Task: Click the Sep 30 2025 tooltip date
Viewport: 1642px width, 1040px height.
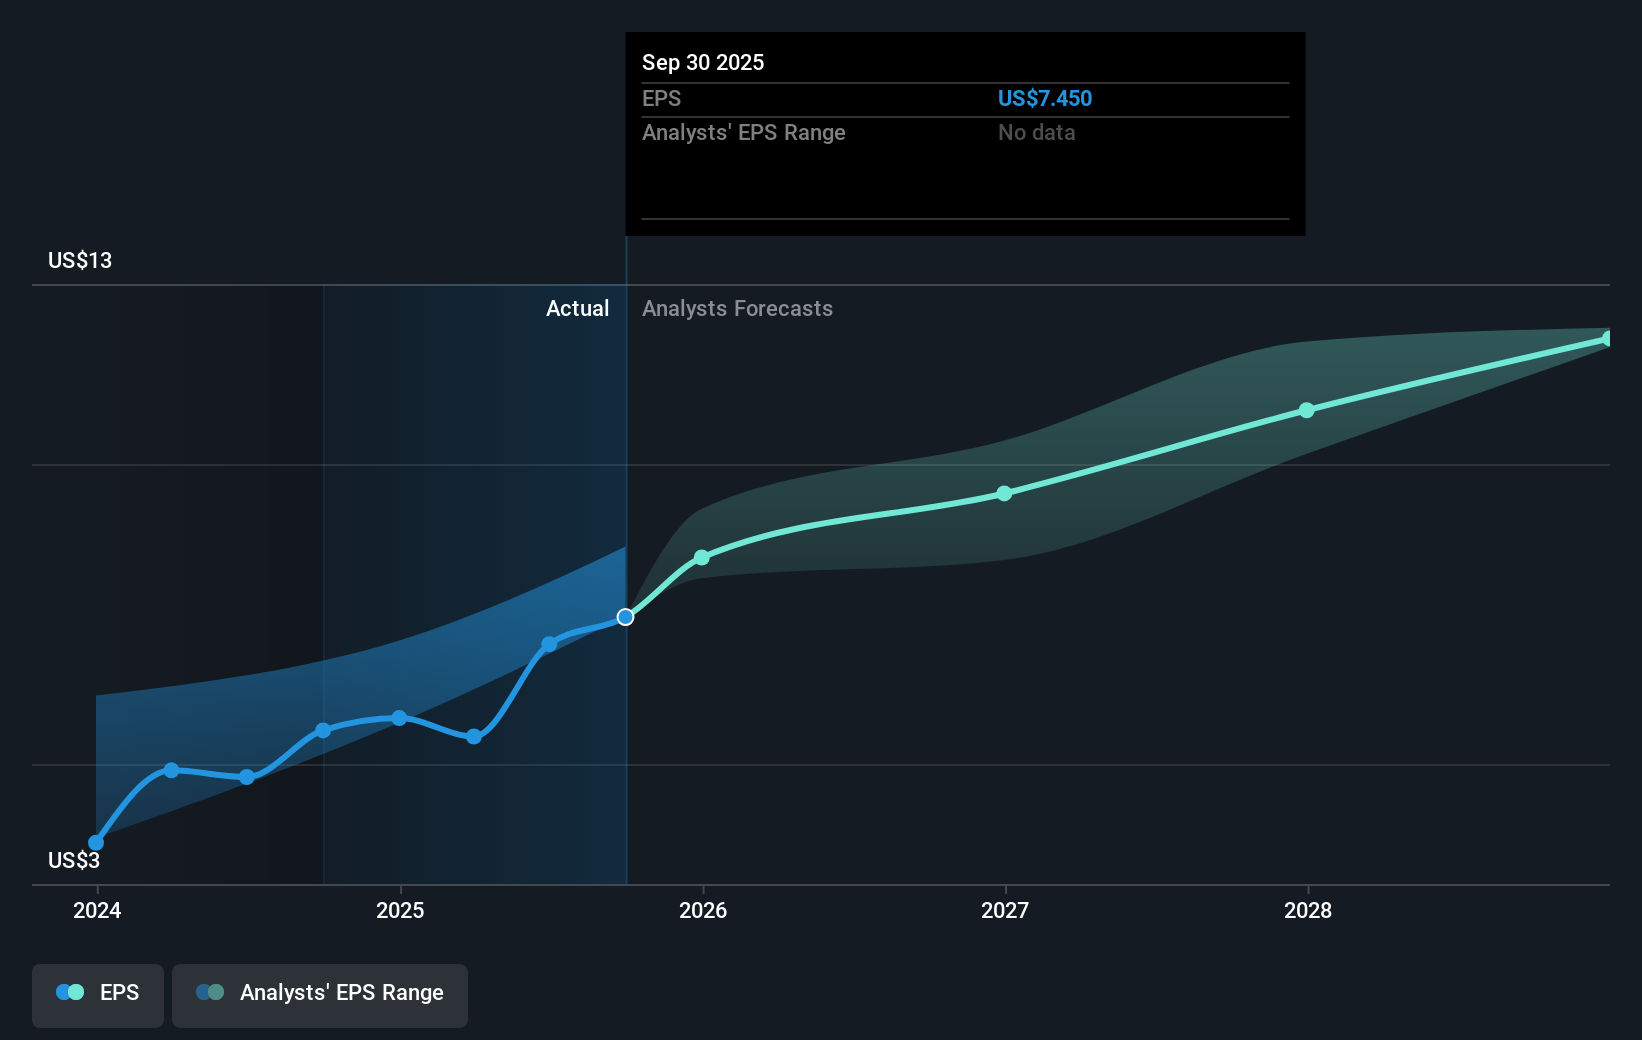Action: coord(703,62)
